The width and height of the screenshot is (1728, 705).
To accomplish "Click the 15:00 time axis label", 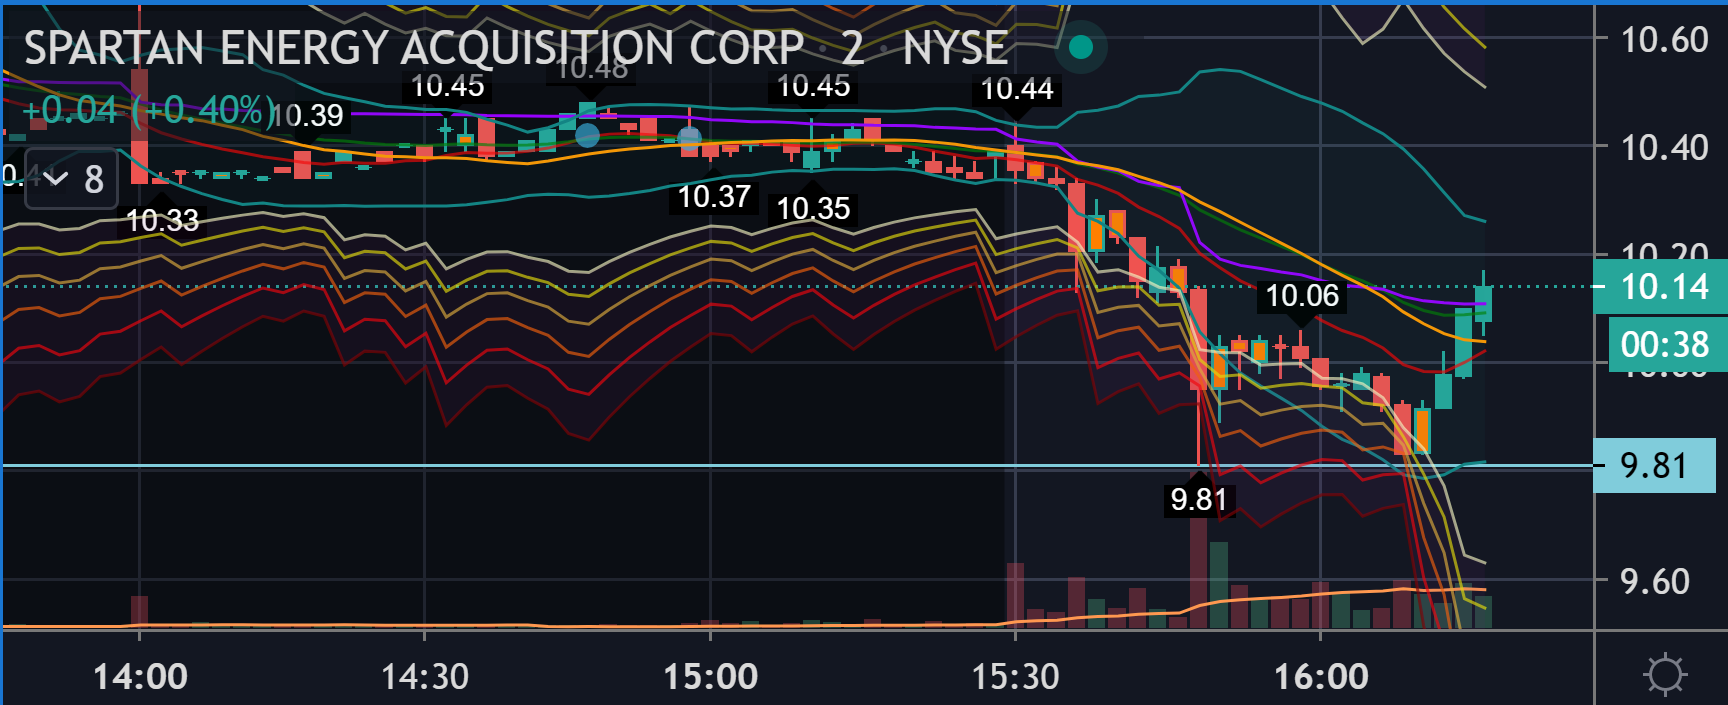I will pos(711,677).
